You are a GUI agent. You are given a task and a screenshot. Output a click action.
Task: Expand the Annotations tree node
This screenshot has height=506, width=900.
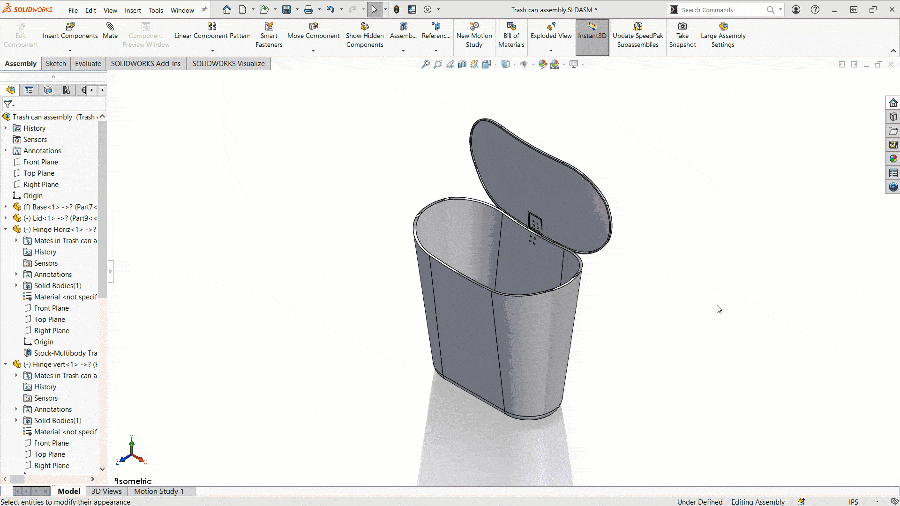(6, 151)
